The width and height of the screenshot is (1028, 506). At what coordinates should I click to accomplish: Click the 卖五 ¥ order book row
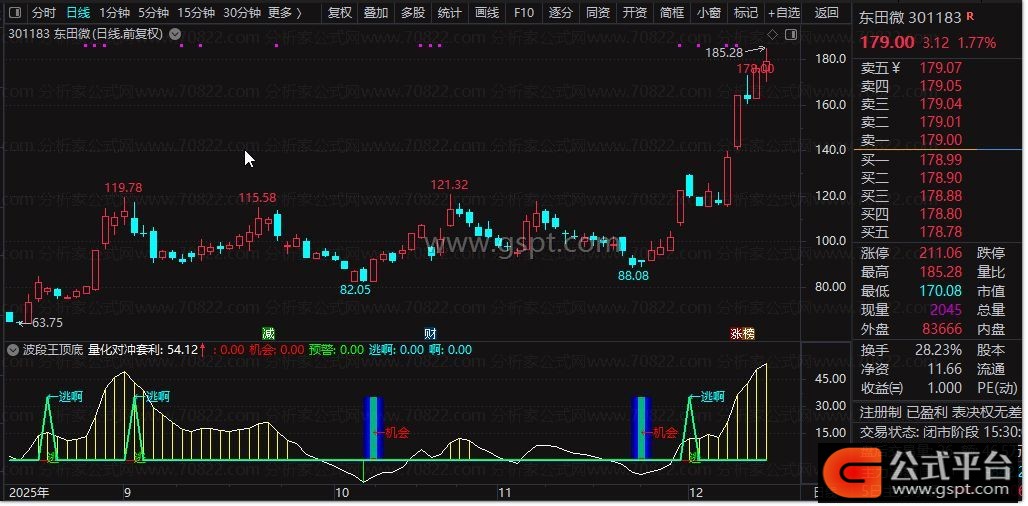[880, 68]
